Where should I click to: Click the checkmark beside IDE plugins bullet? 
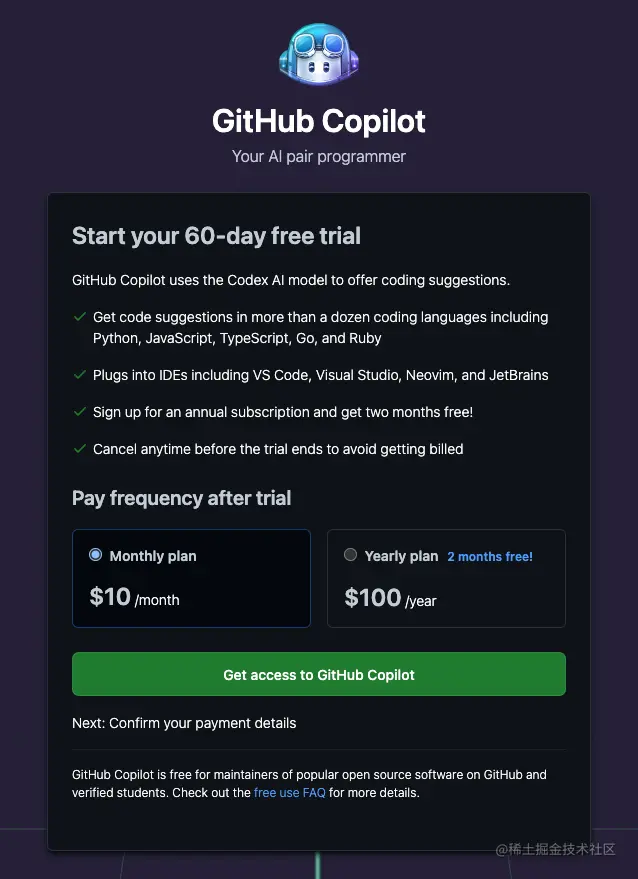click(80, 374)
